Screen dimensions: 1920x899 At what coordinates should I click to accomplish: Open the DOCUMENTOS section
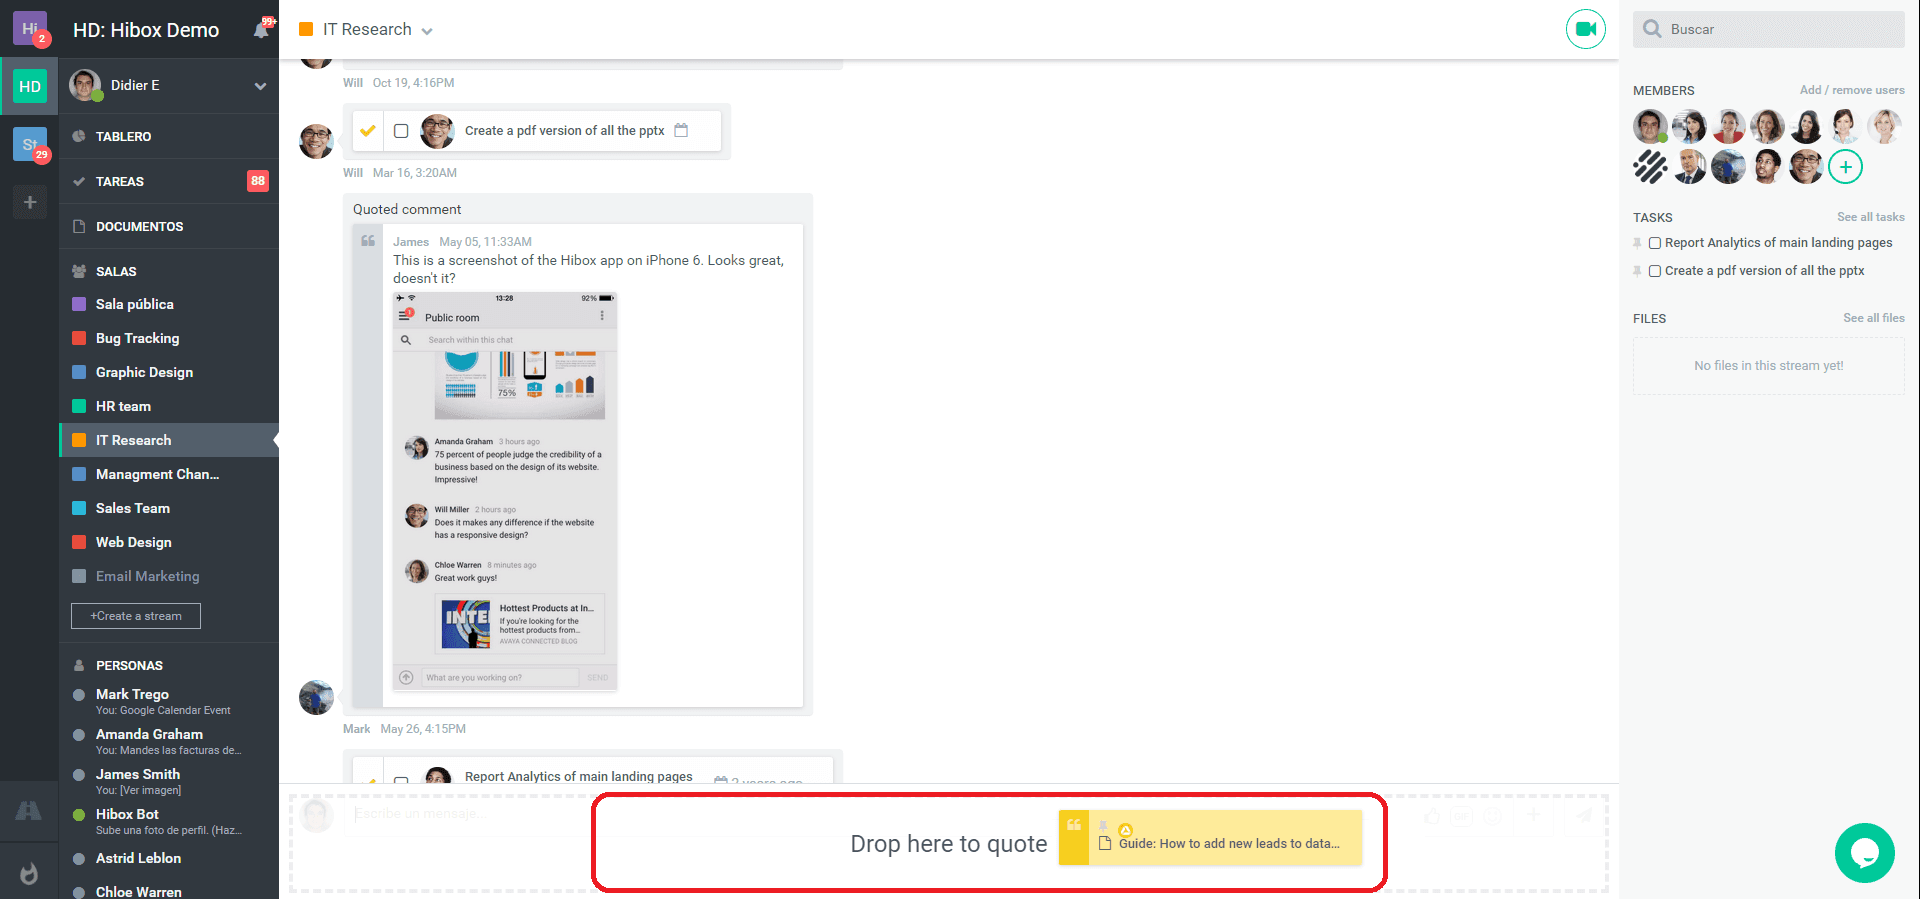[139, 226]
